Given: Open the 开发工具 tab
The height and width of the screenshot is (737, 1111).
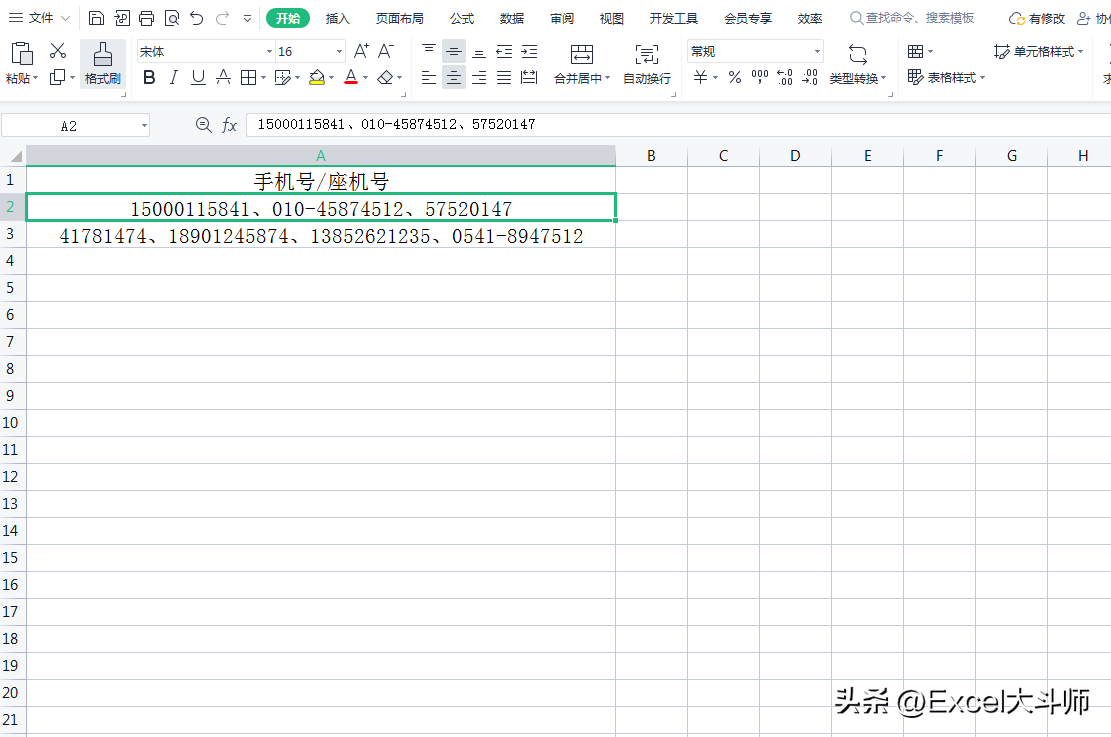Looking at the screenshot, I should [x=673, y=18].
